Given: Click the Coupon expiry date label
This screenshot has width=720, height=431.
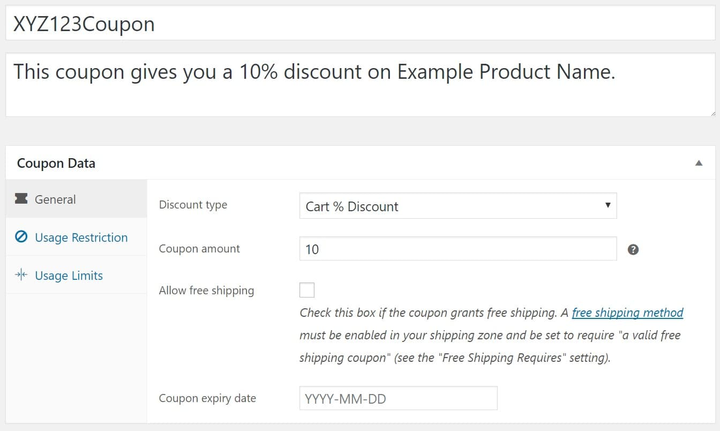Looking at the screenshot, I should pyautogui.click(x=207, y=398).
